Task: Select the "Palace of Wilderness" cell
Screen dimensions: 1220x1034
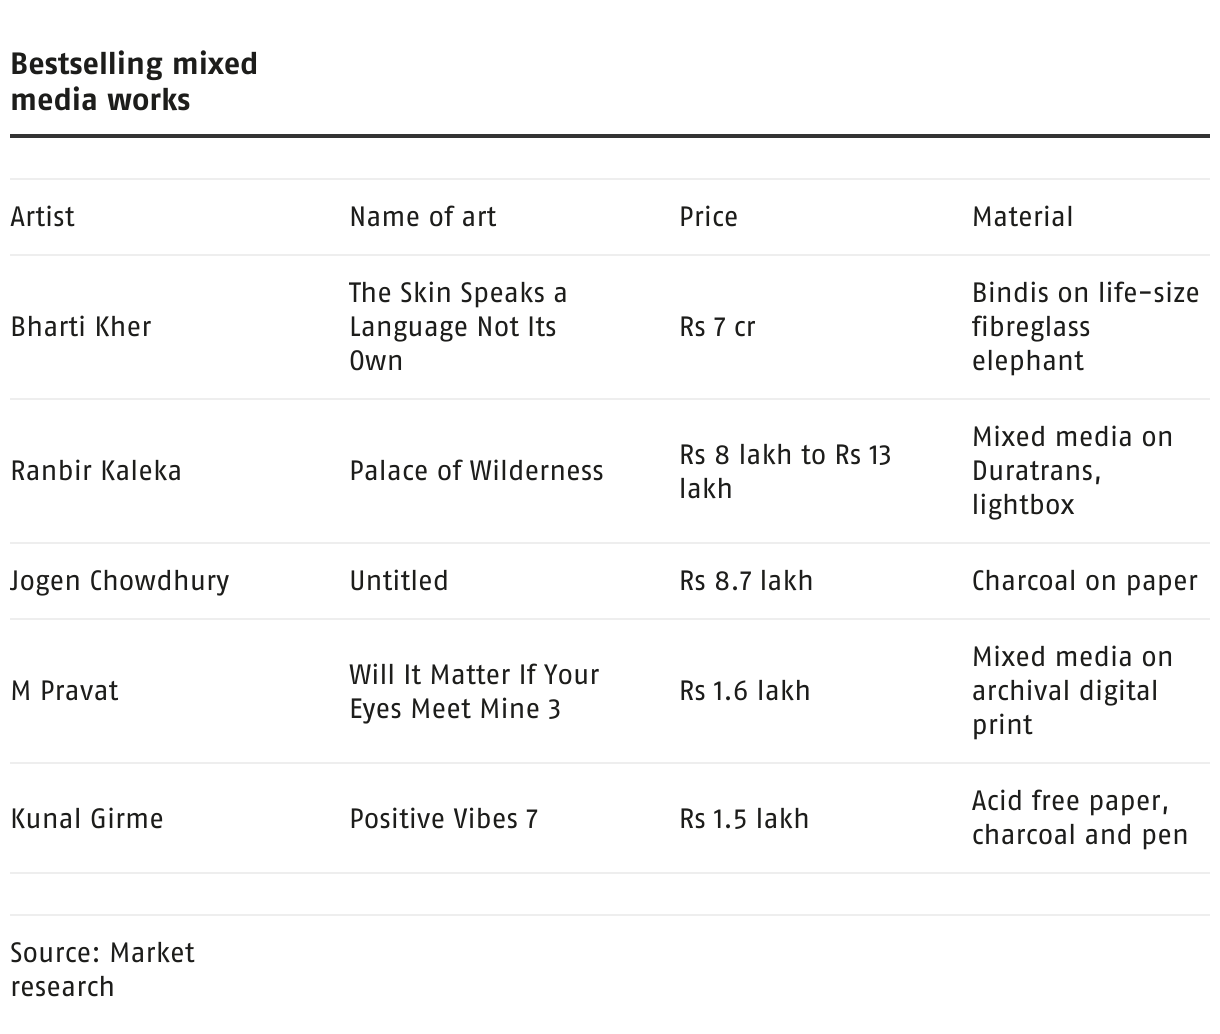Action: click(x=476, y=471)
